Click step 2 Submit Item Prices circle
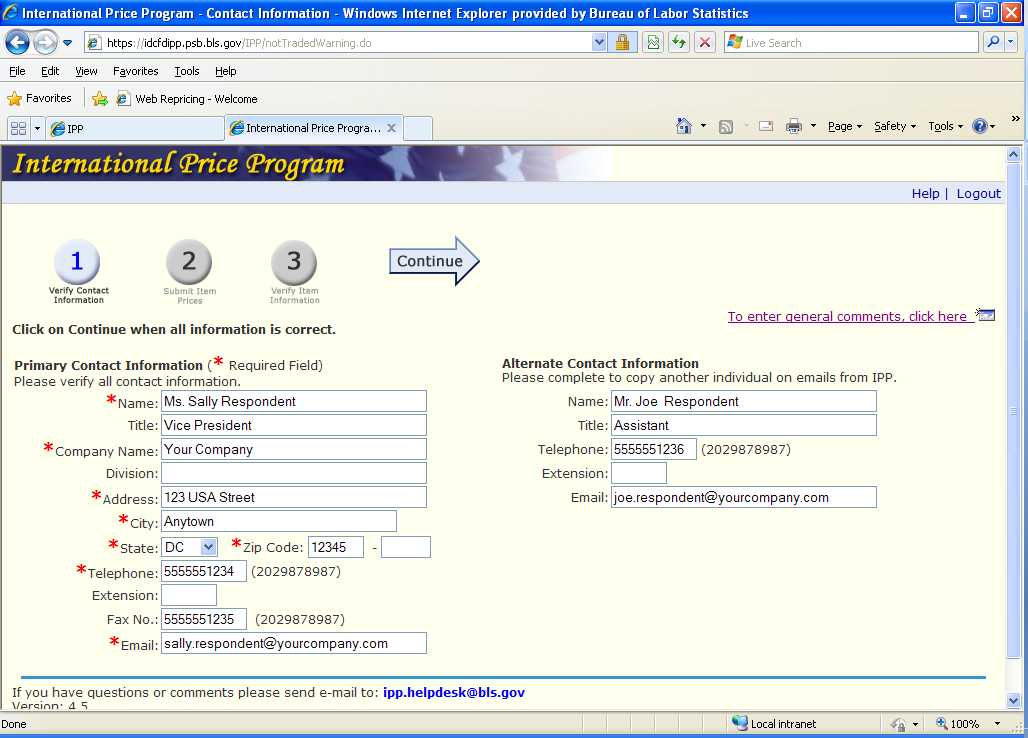 coord(189,263)
